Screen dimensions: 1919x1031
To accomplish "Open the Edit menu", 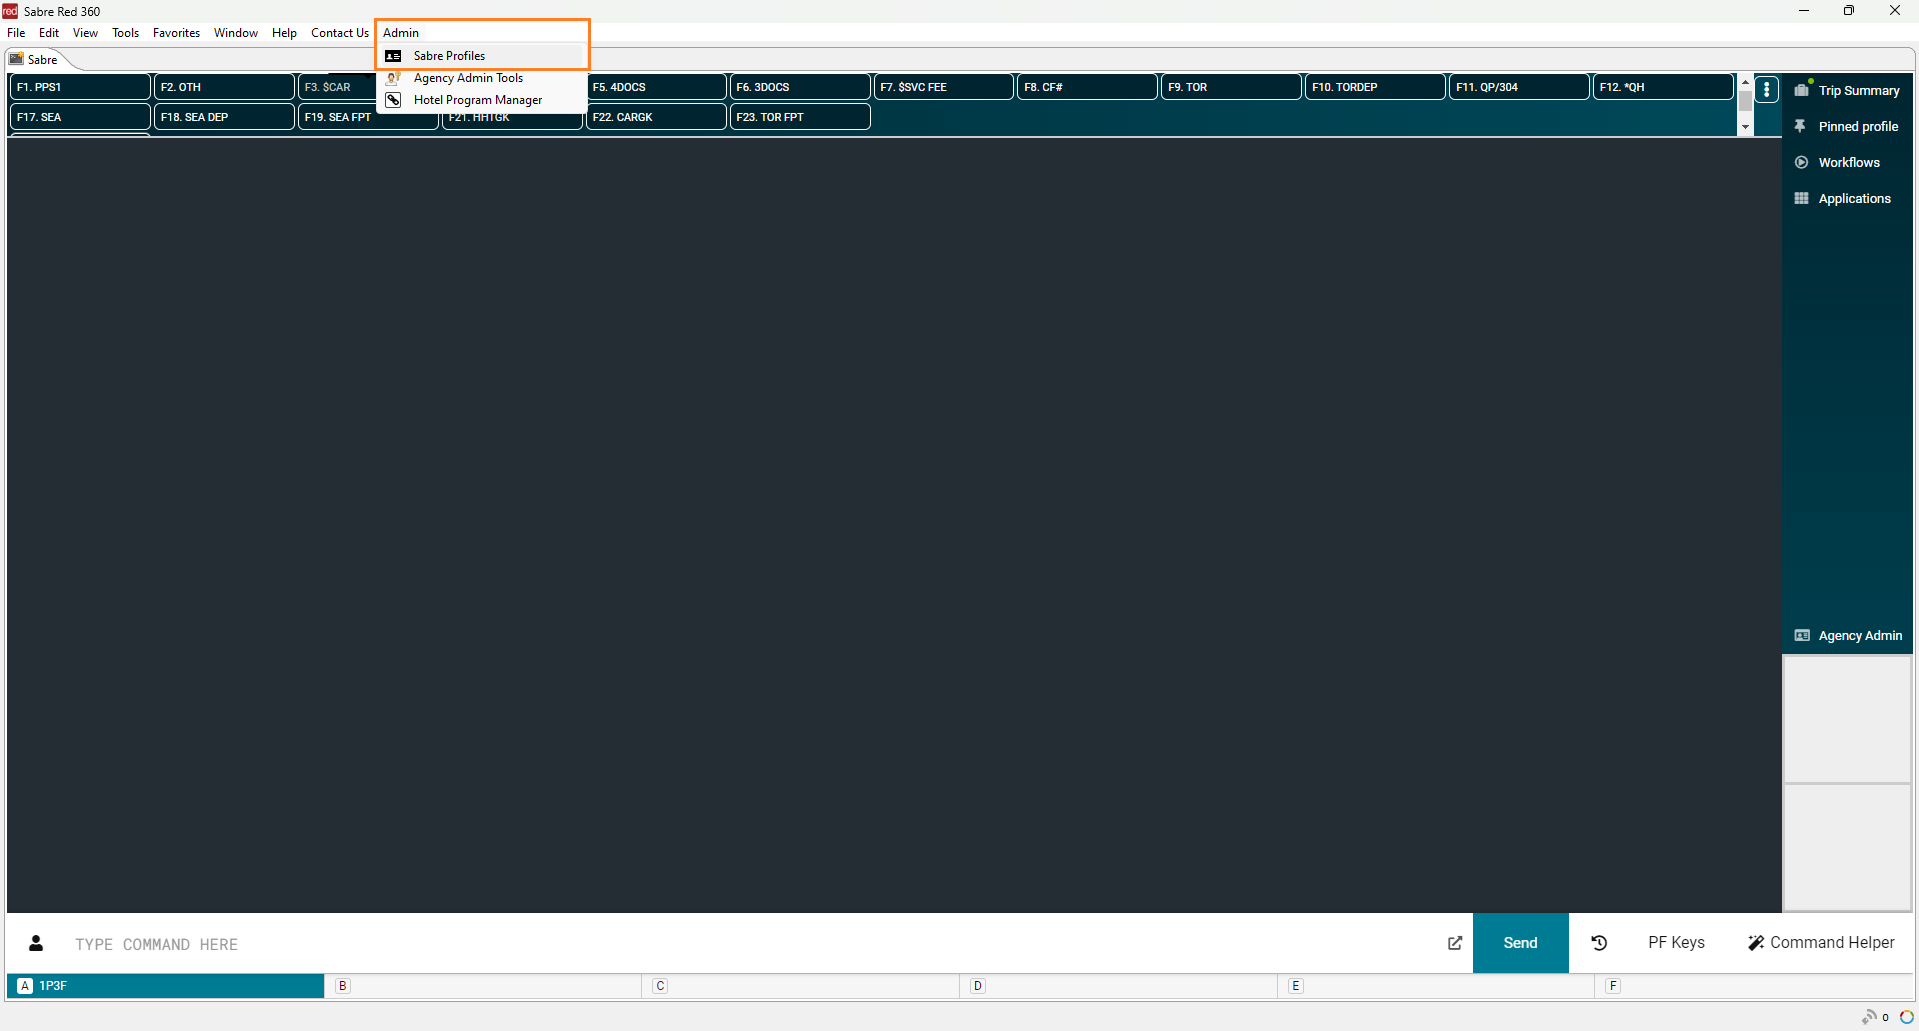I will (49, 33).
